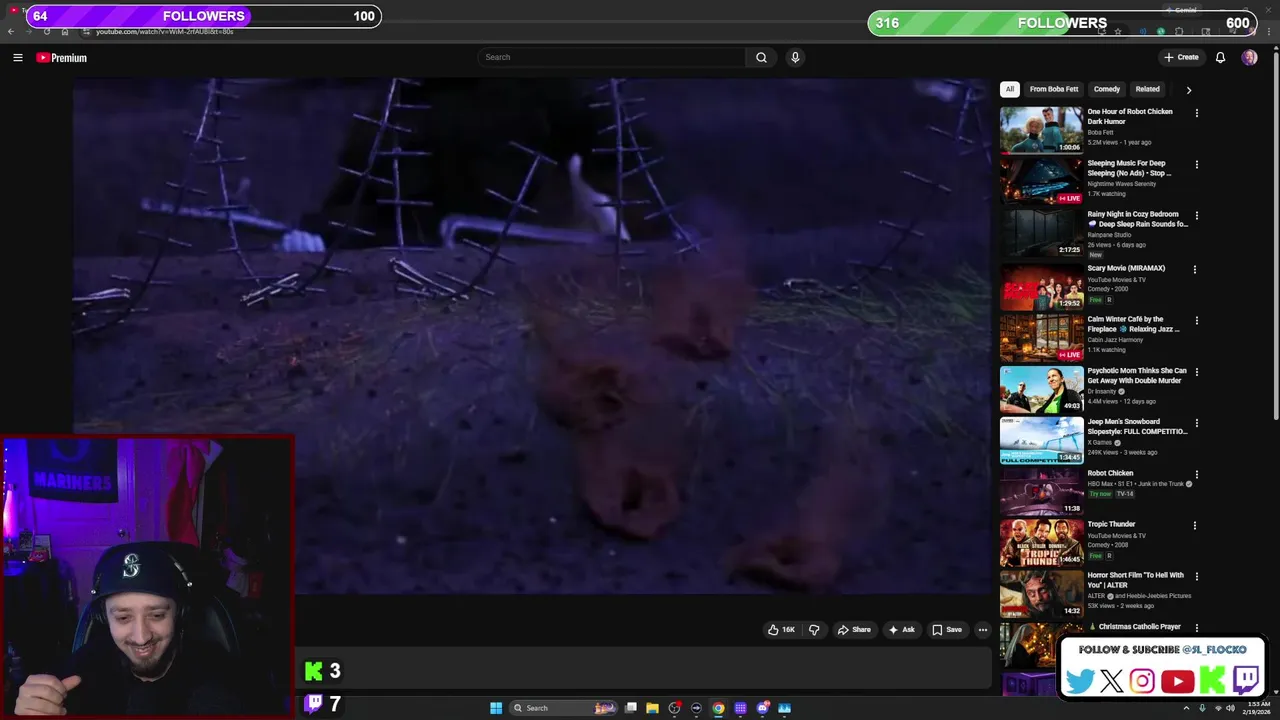
Task: Like the video with thumbs up
Action: tap(781, 630)
